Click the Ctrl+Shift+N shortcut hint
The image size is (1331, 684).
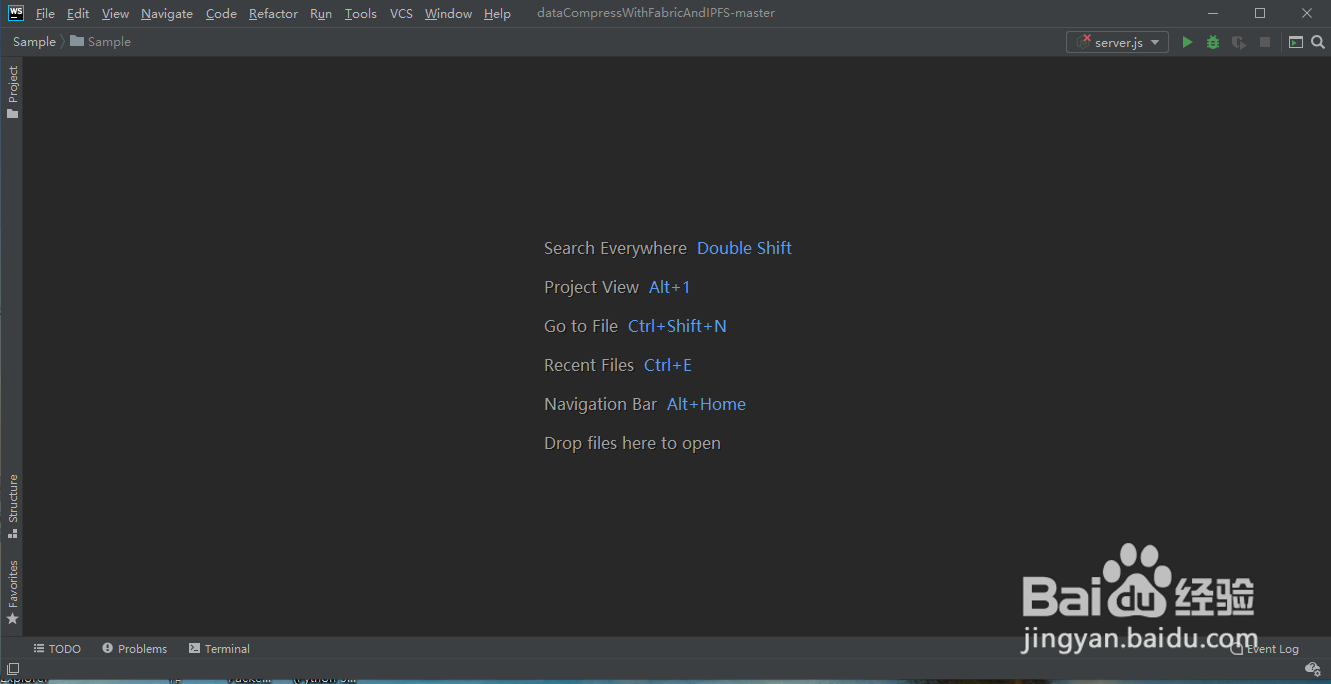(677, 326)
